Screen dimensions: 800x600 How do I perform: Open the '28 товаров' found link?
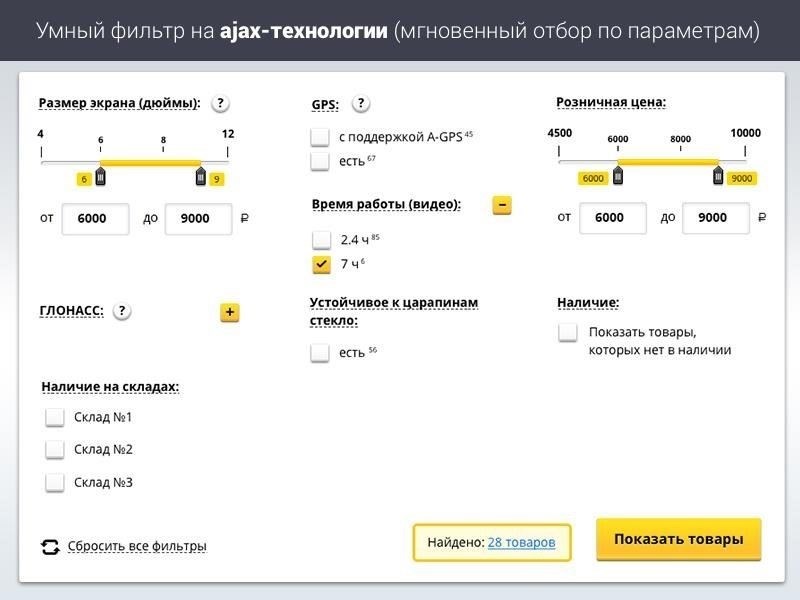click(521, 542)
